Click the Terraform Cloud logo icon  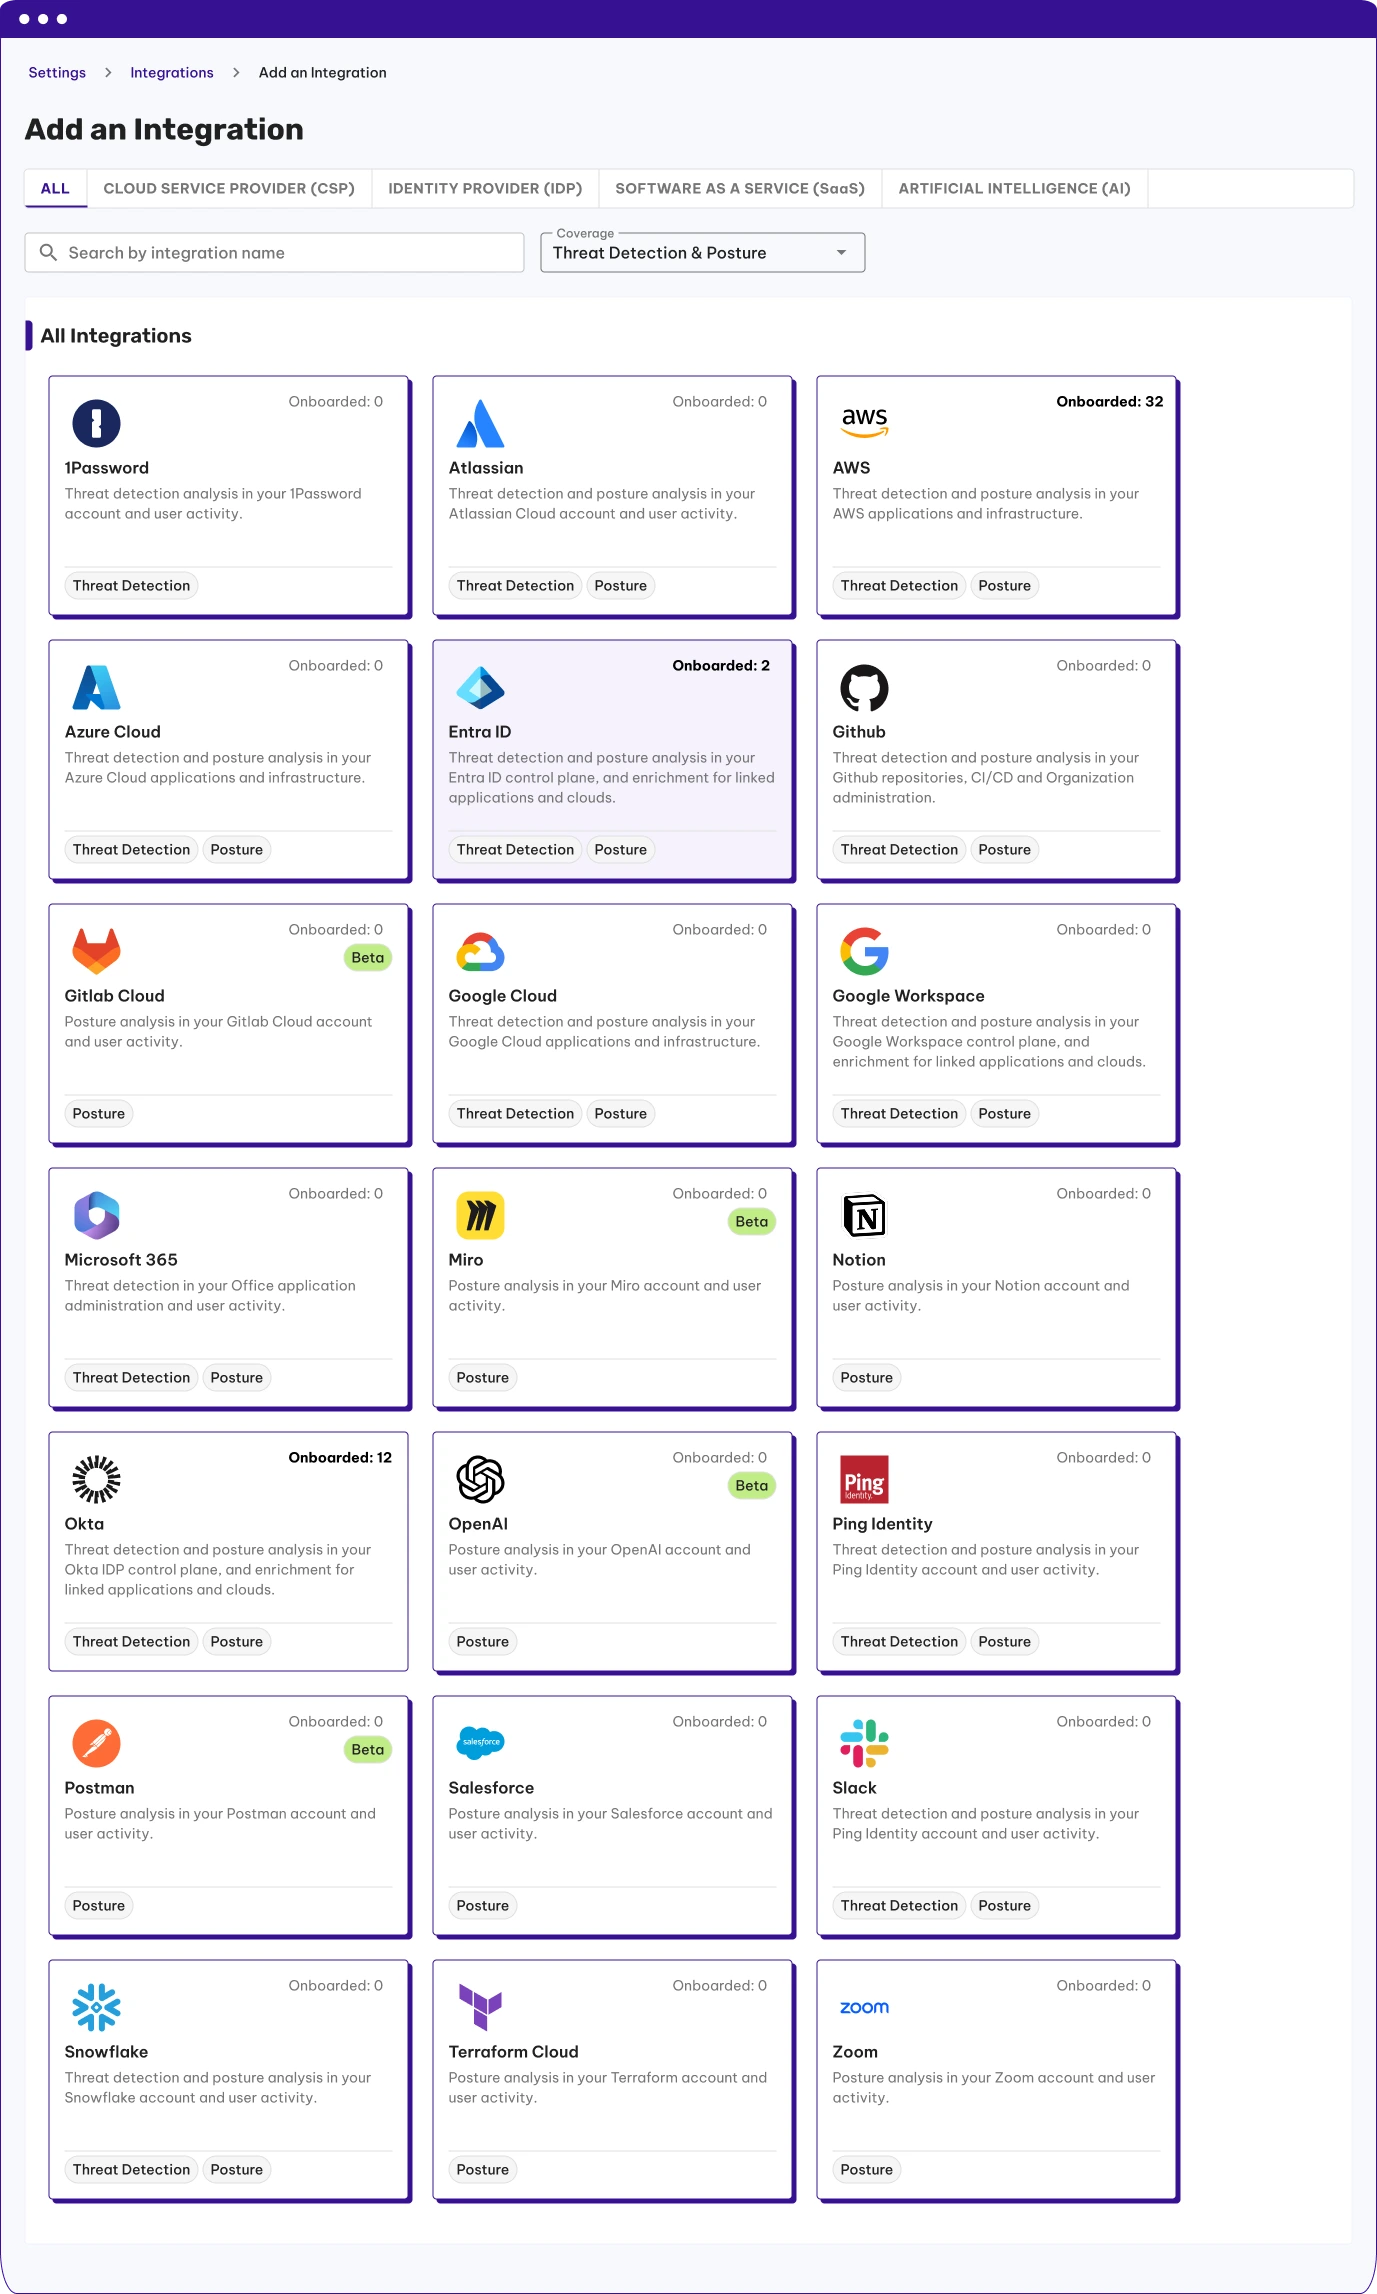480,2007
